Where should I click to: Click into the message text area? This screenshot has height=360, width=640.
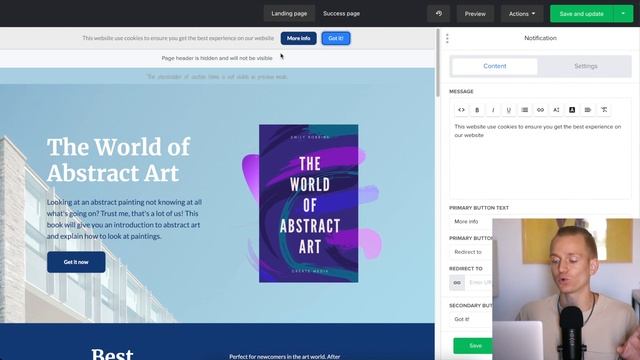pyautogui.click(x=540, y=159)
